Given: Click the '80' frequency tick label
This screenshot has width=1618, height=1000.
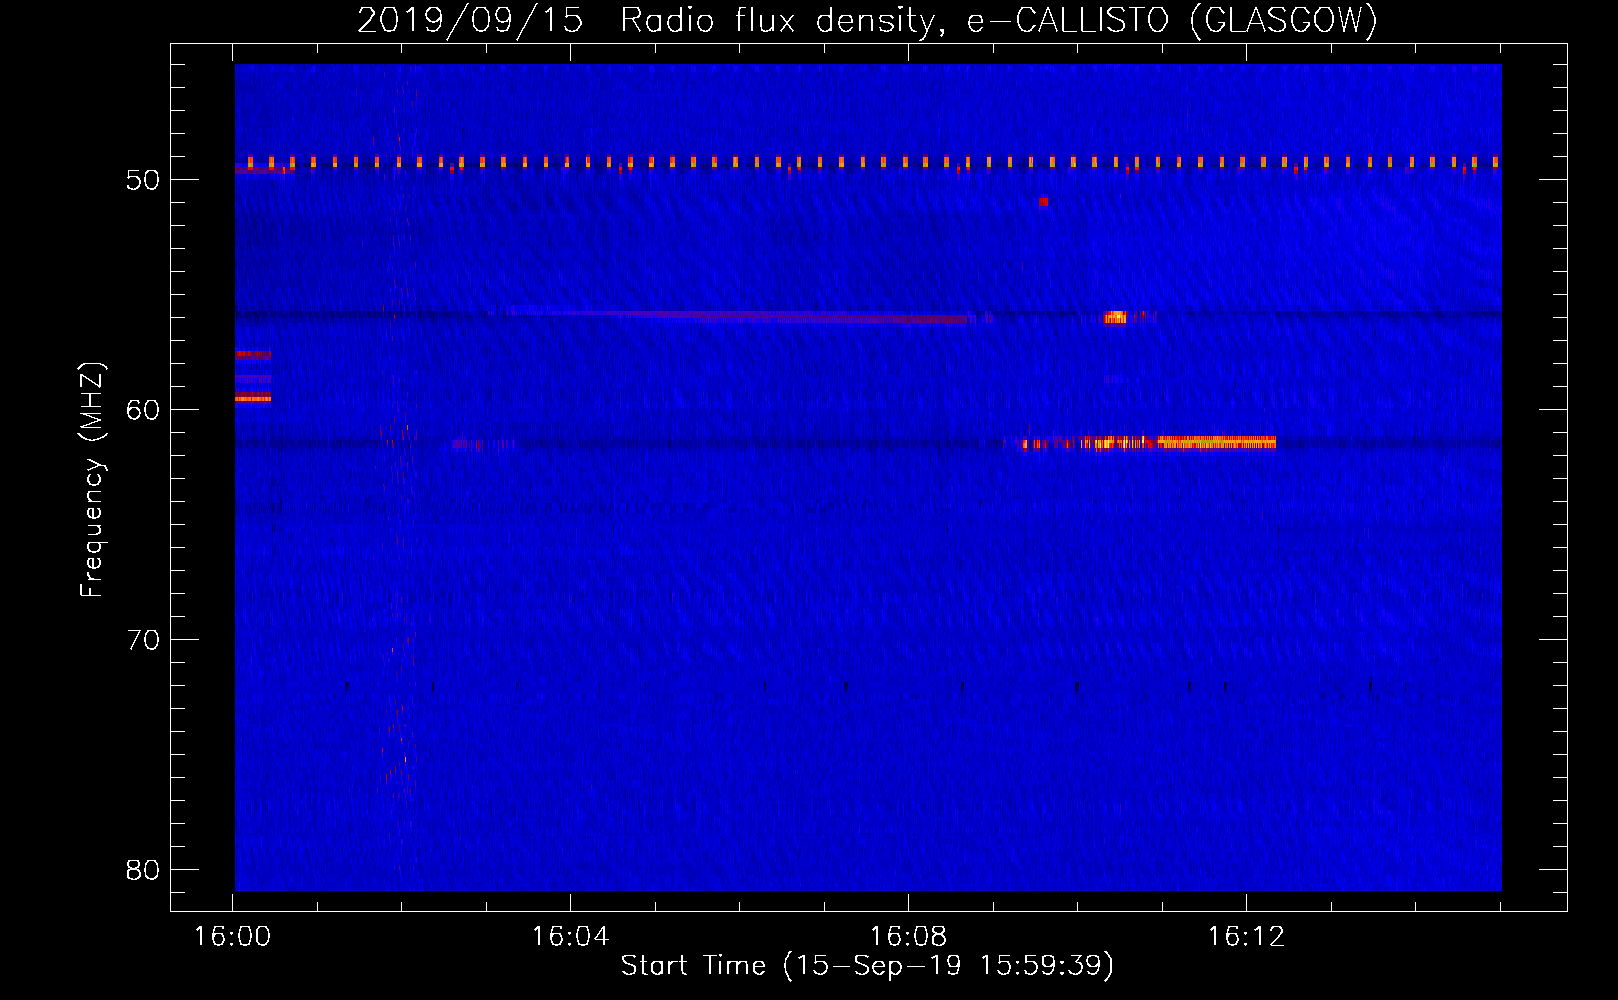Looking at the screenshot, I should 143,870.
